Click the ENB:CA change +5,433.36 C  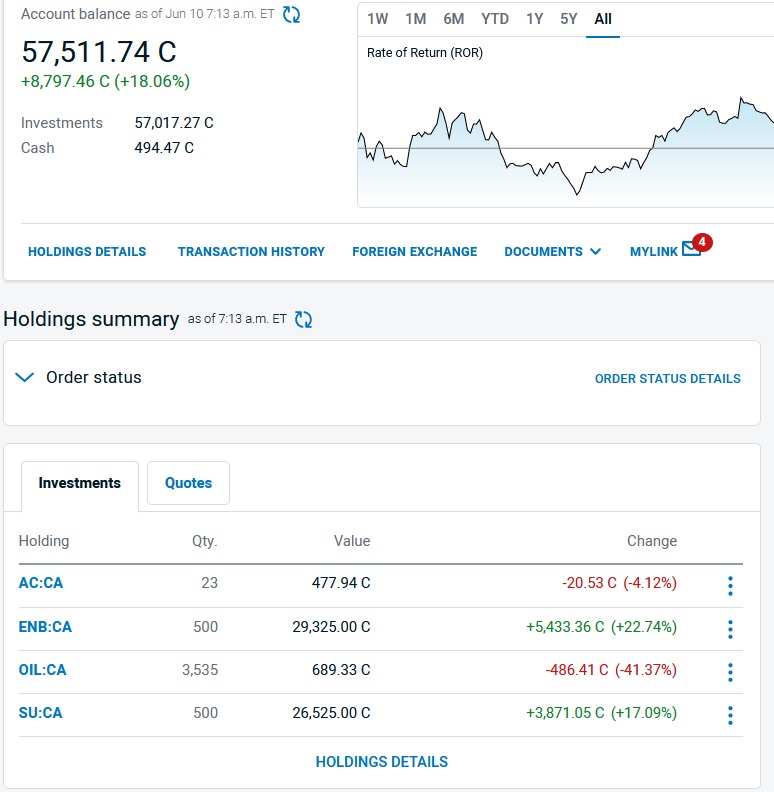point(565,627)
